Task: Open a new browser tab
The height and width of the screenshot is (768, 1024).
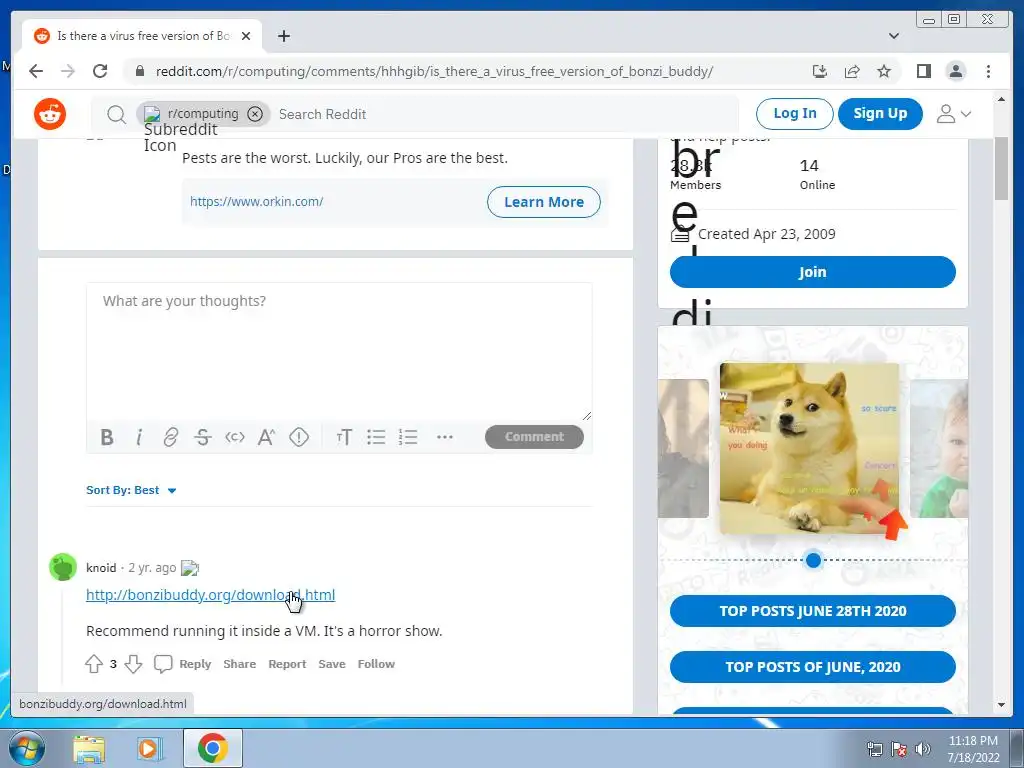Action: [283, 36]
